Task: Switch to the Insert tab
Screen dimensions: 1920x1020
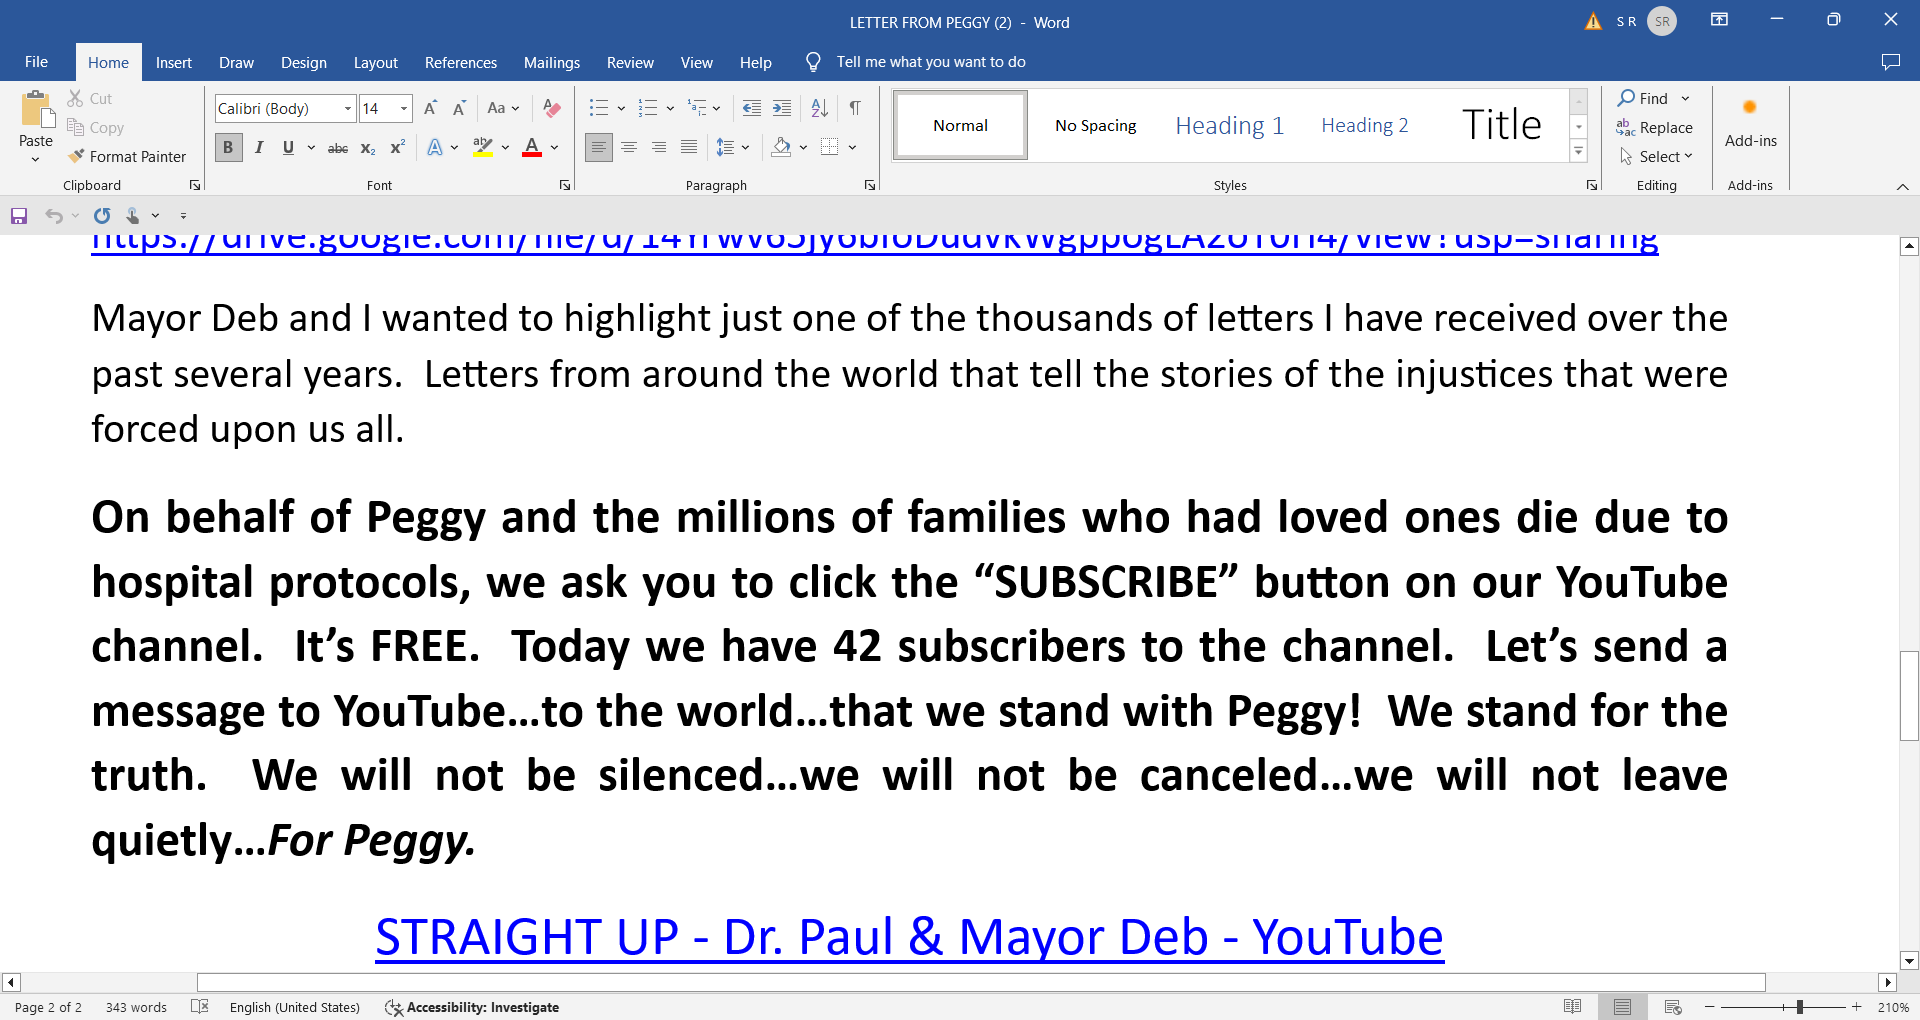Action: pos(174,62)
